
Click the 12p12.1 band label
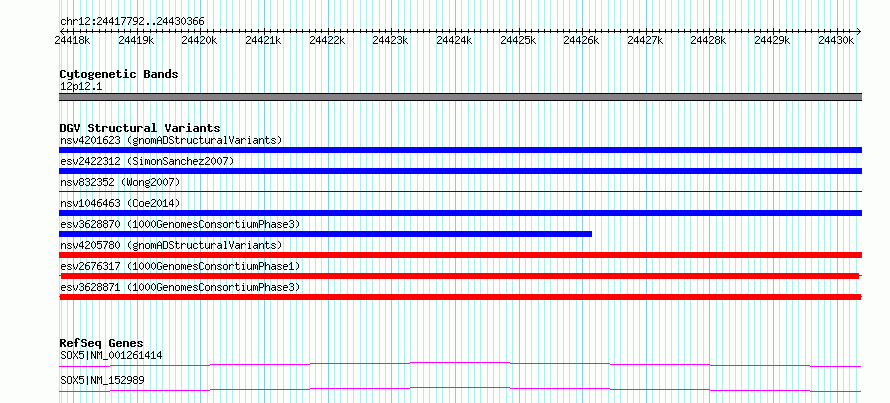[x=81, y=87]
